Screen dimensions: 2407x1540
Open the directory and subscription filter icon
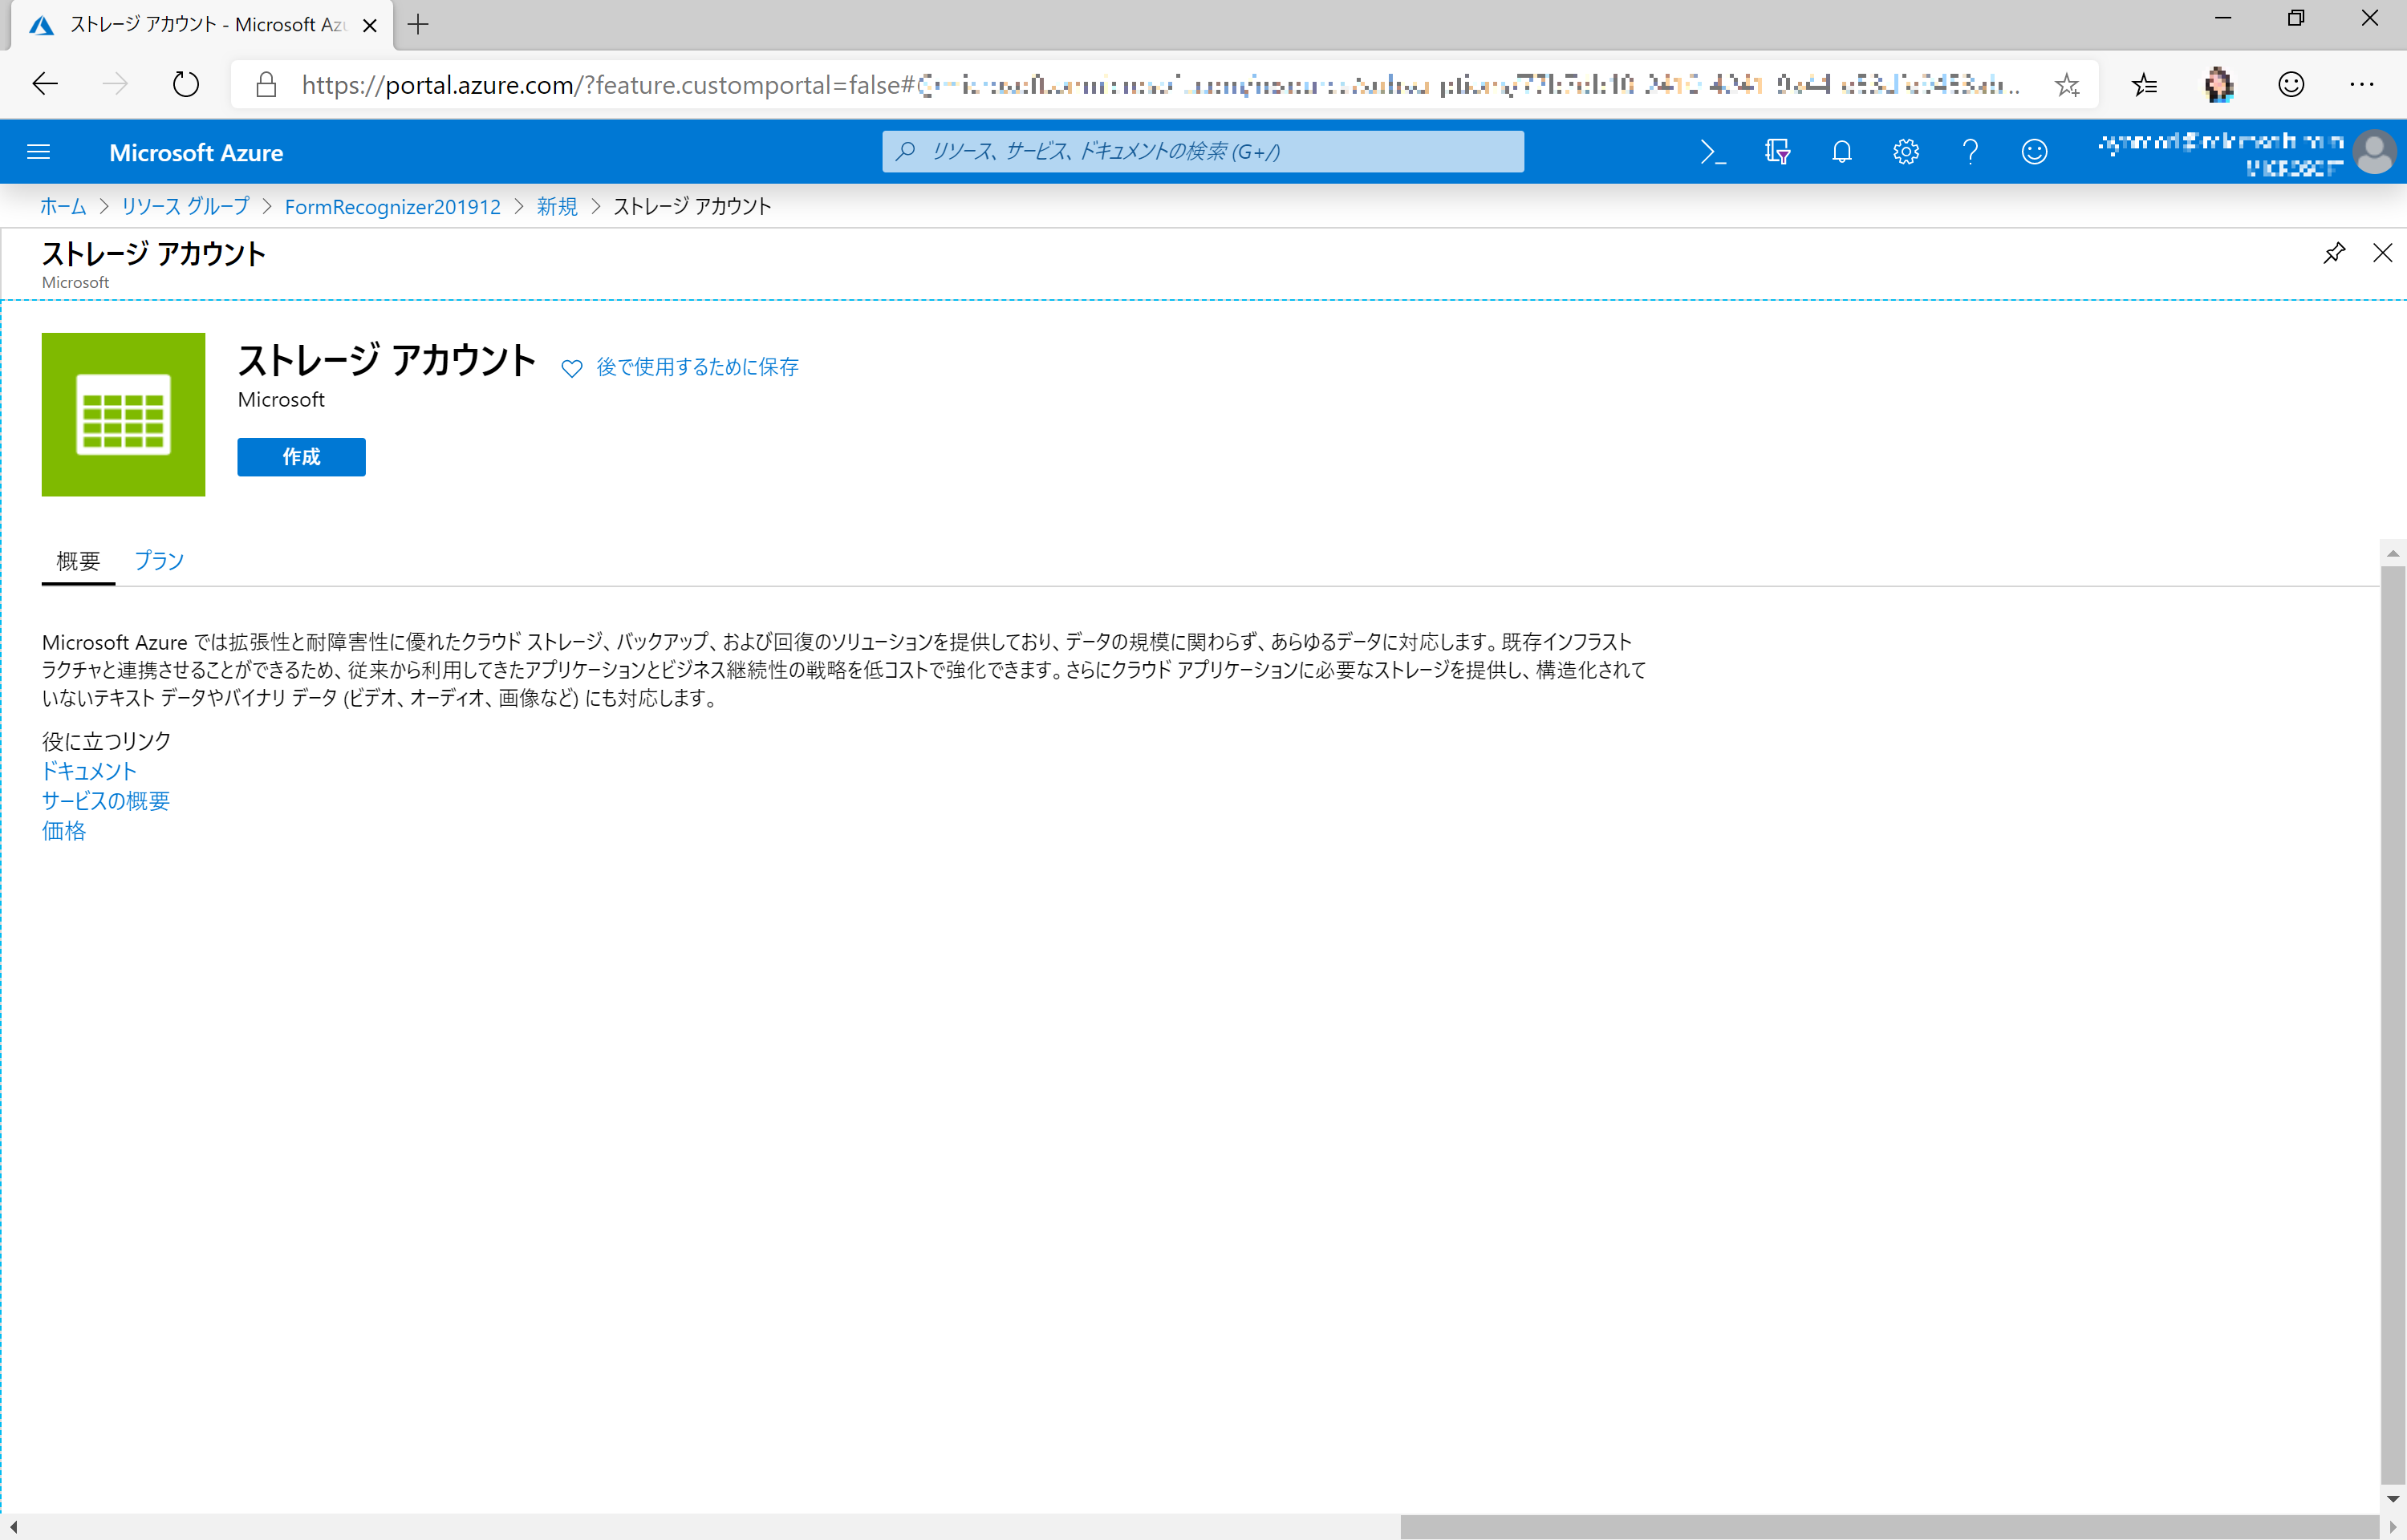click(x=1777, y=152)
